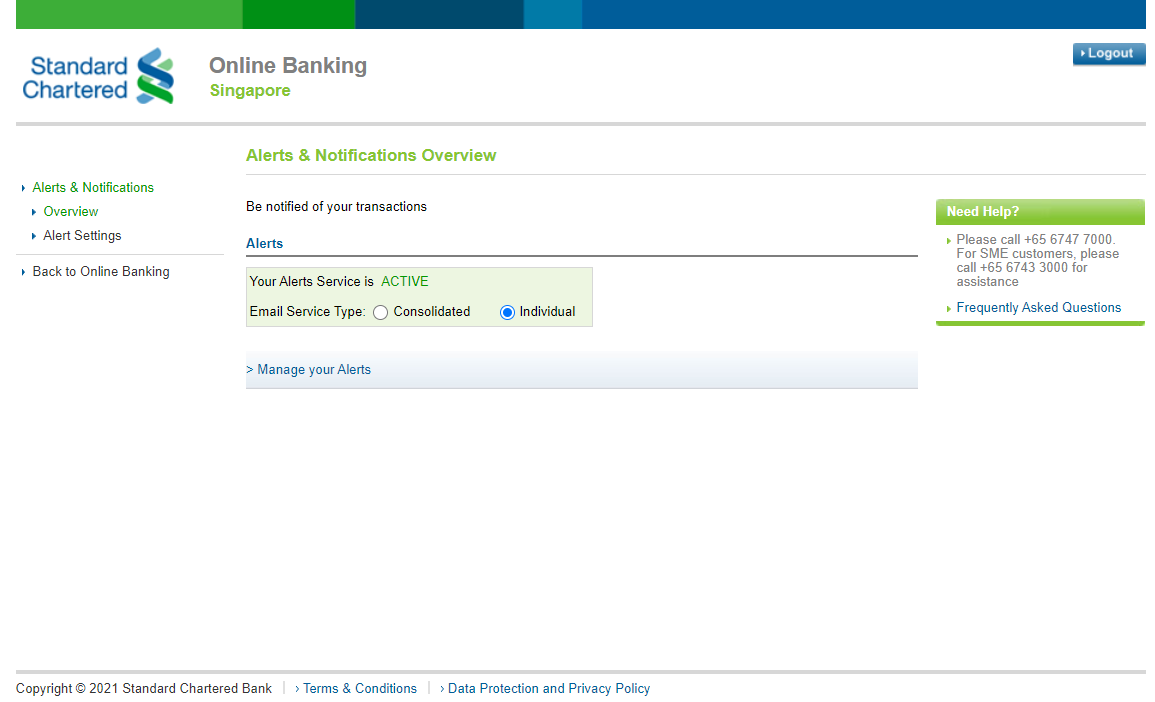This screenshot has height=702, width=1155.
Task: Click the Copyright 2021 Standard Chartered Bank text
Action: pos(144,689)
